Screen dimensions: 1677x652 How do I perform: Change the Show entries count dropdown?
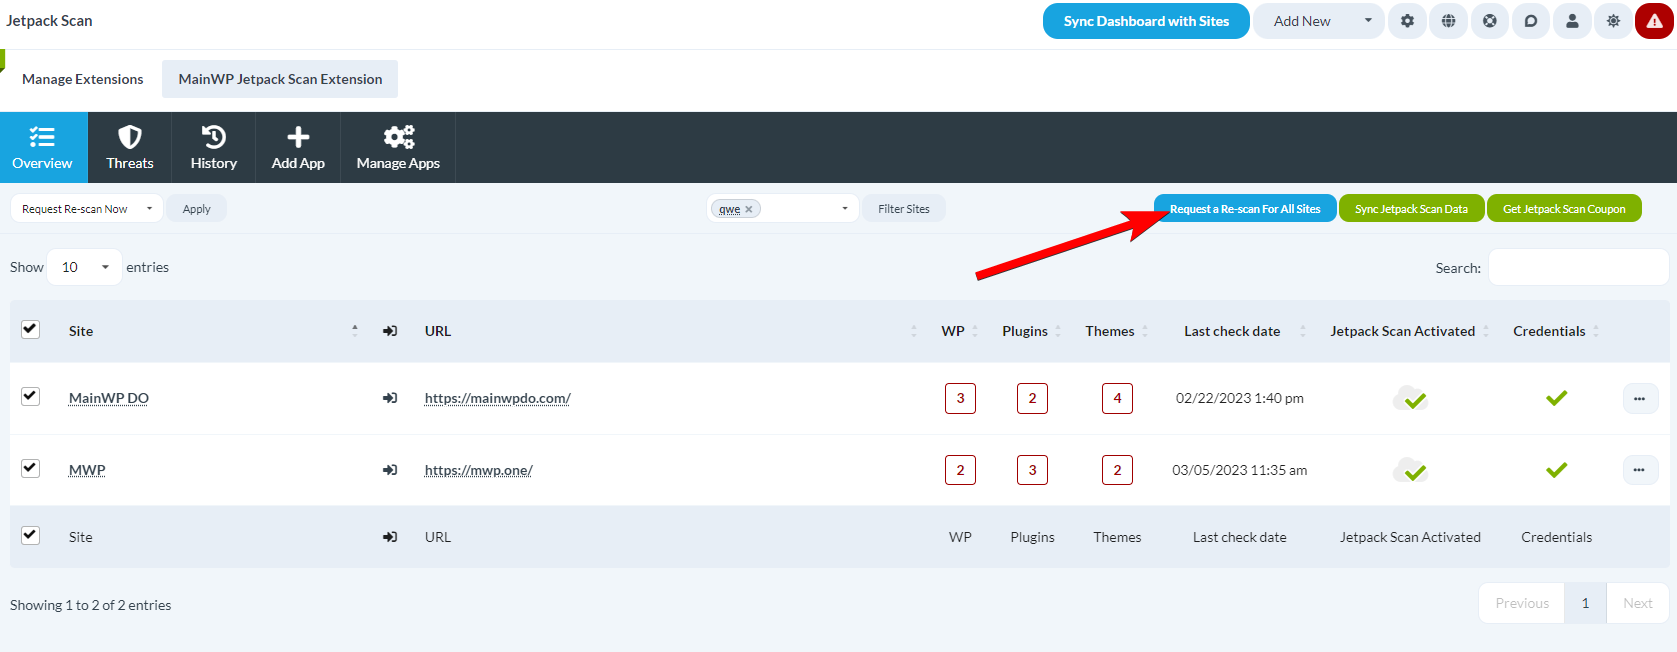click(x=85, y=267)
